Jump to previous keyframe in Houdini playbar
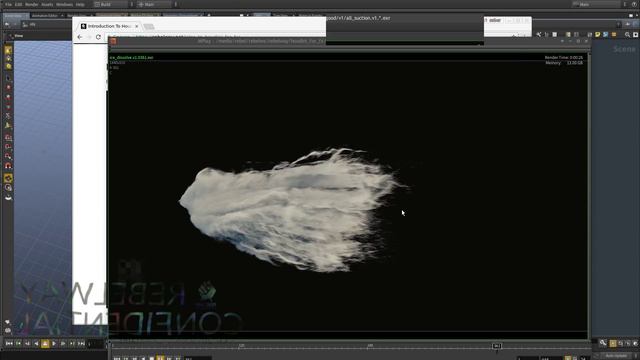 point(18,344)
